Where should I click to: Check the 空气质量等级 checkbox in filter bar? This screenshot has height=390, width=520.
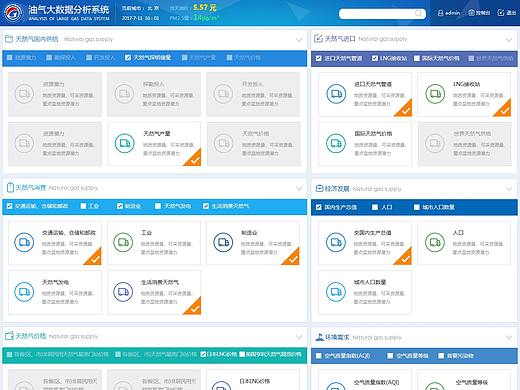pyautogui.click(x=390, y=356)
